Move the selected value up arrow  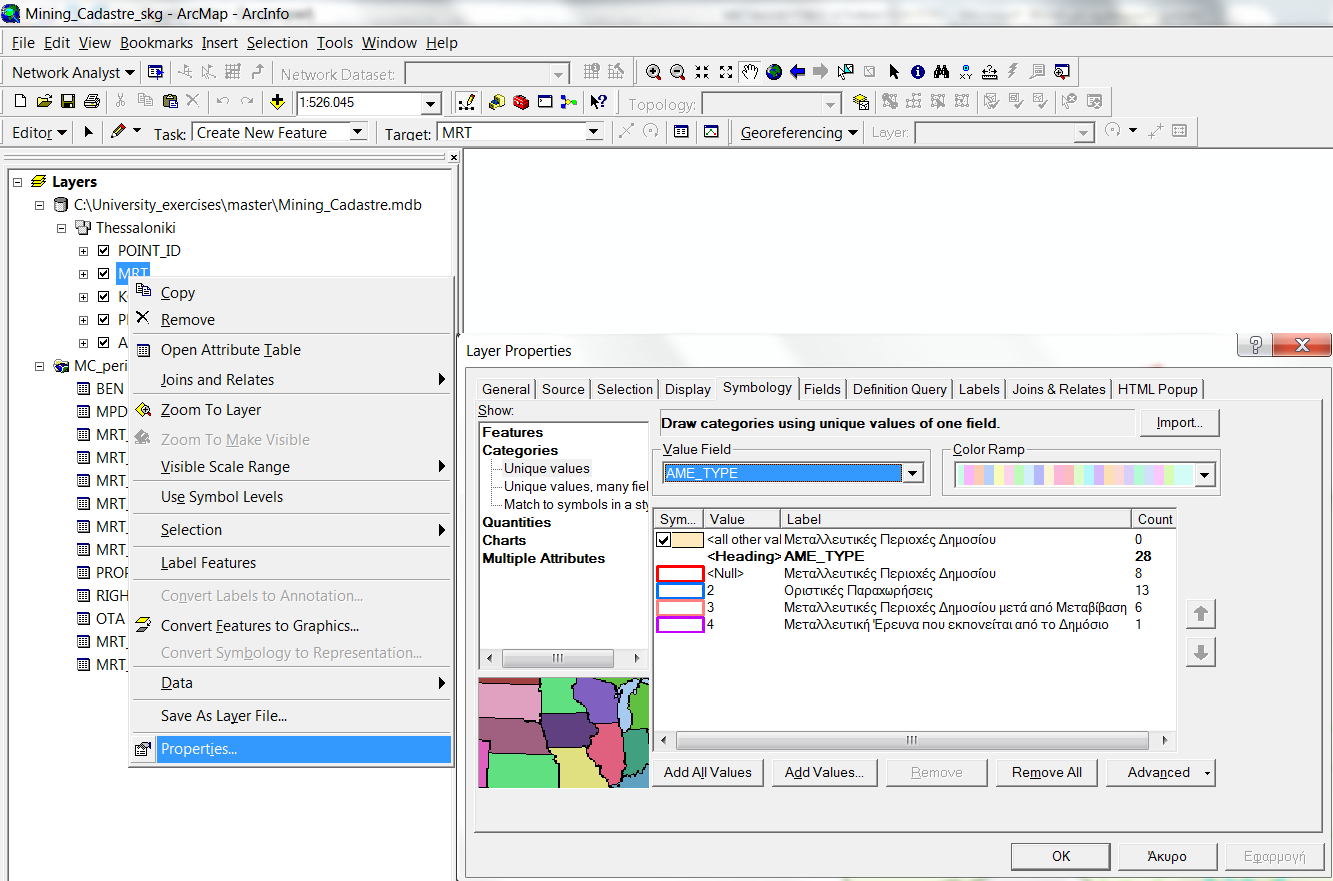1200,613
